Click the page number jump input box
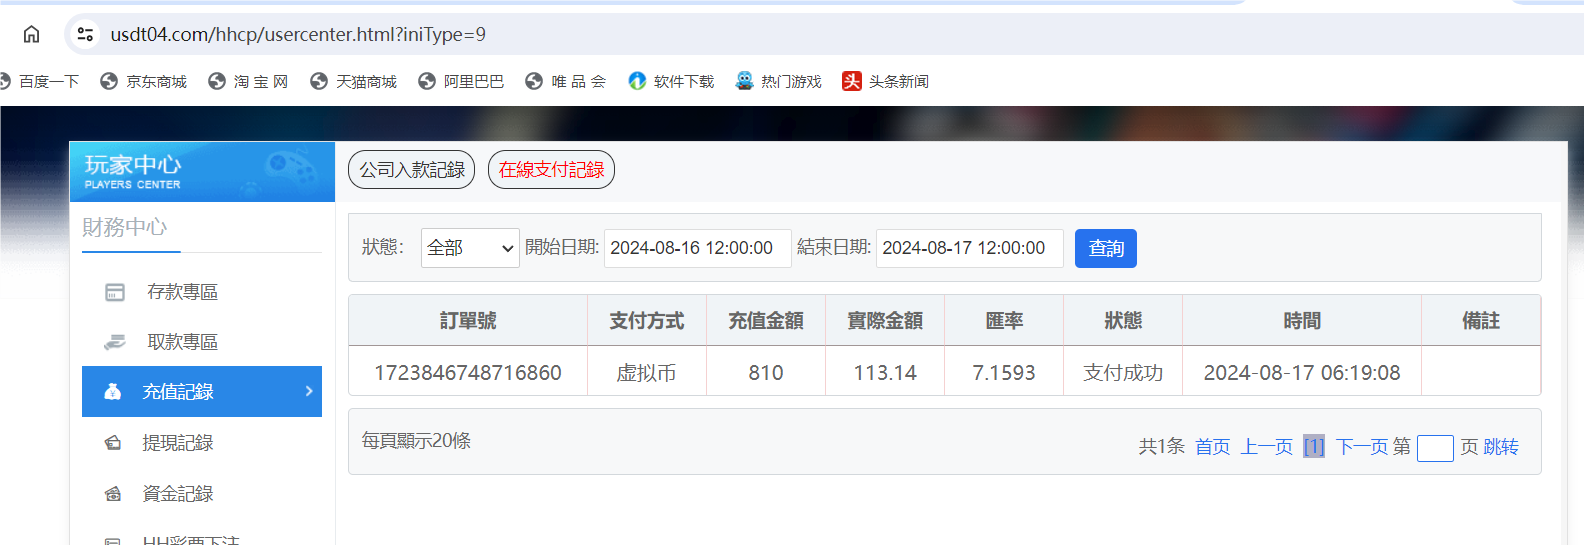Screen dimensions: 1584x545 (x=1435, y=448)
